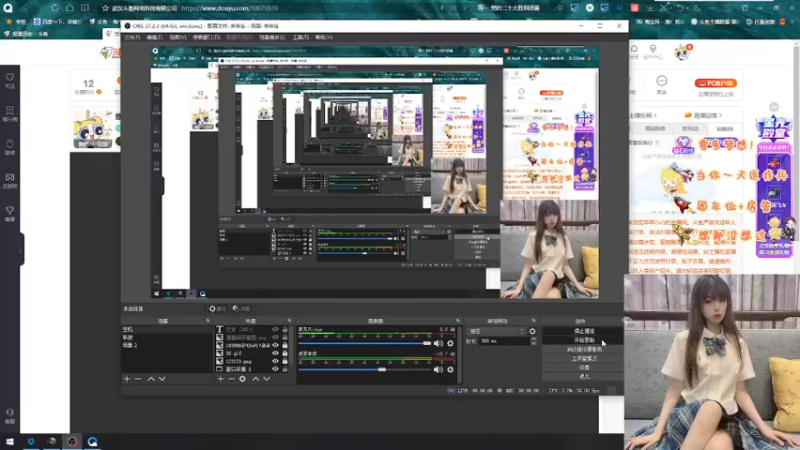Move selected source down in Sources list
Image resolution: width=800 pixels, height=450 pixels.
pos(267,379)
